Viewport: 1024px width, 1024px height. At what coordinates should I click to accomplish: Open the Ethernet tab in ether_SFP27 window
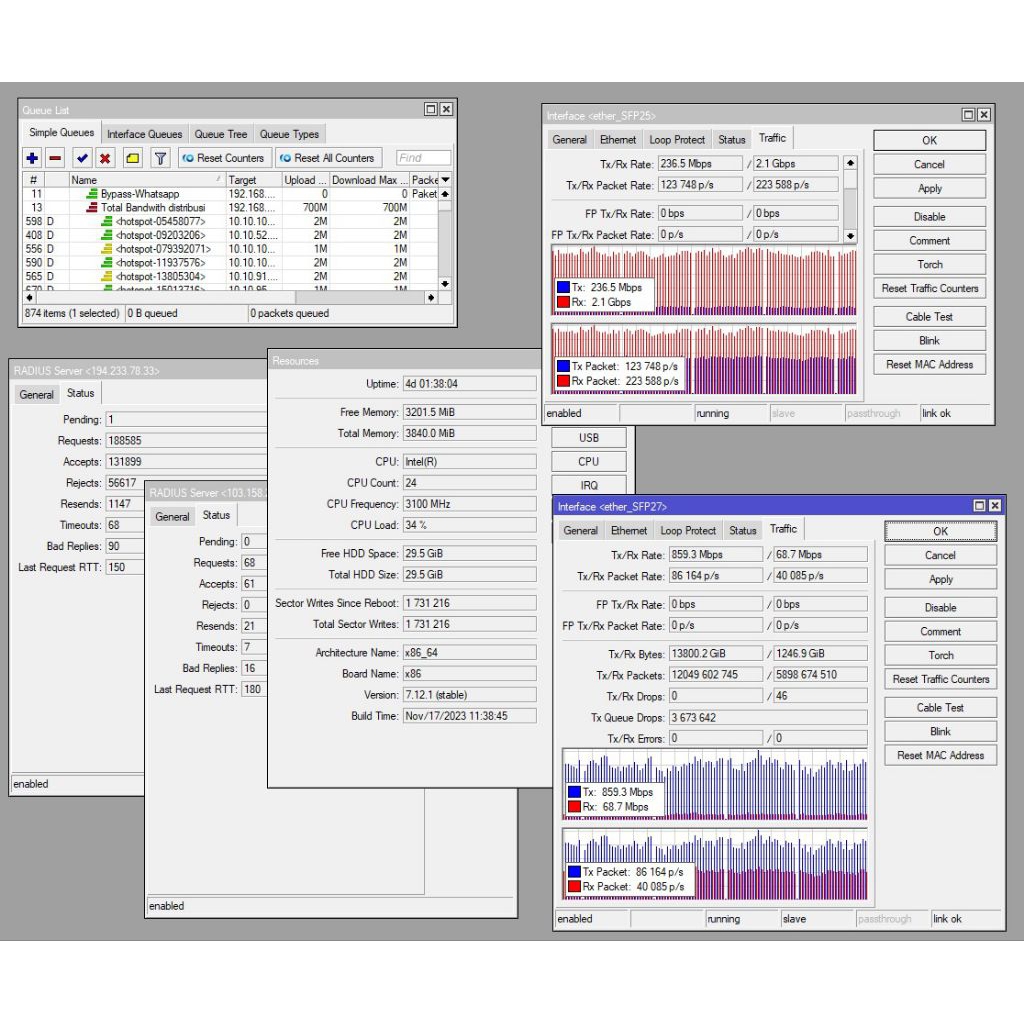629,530
